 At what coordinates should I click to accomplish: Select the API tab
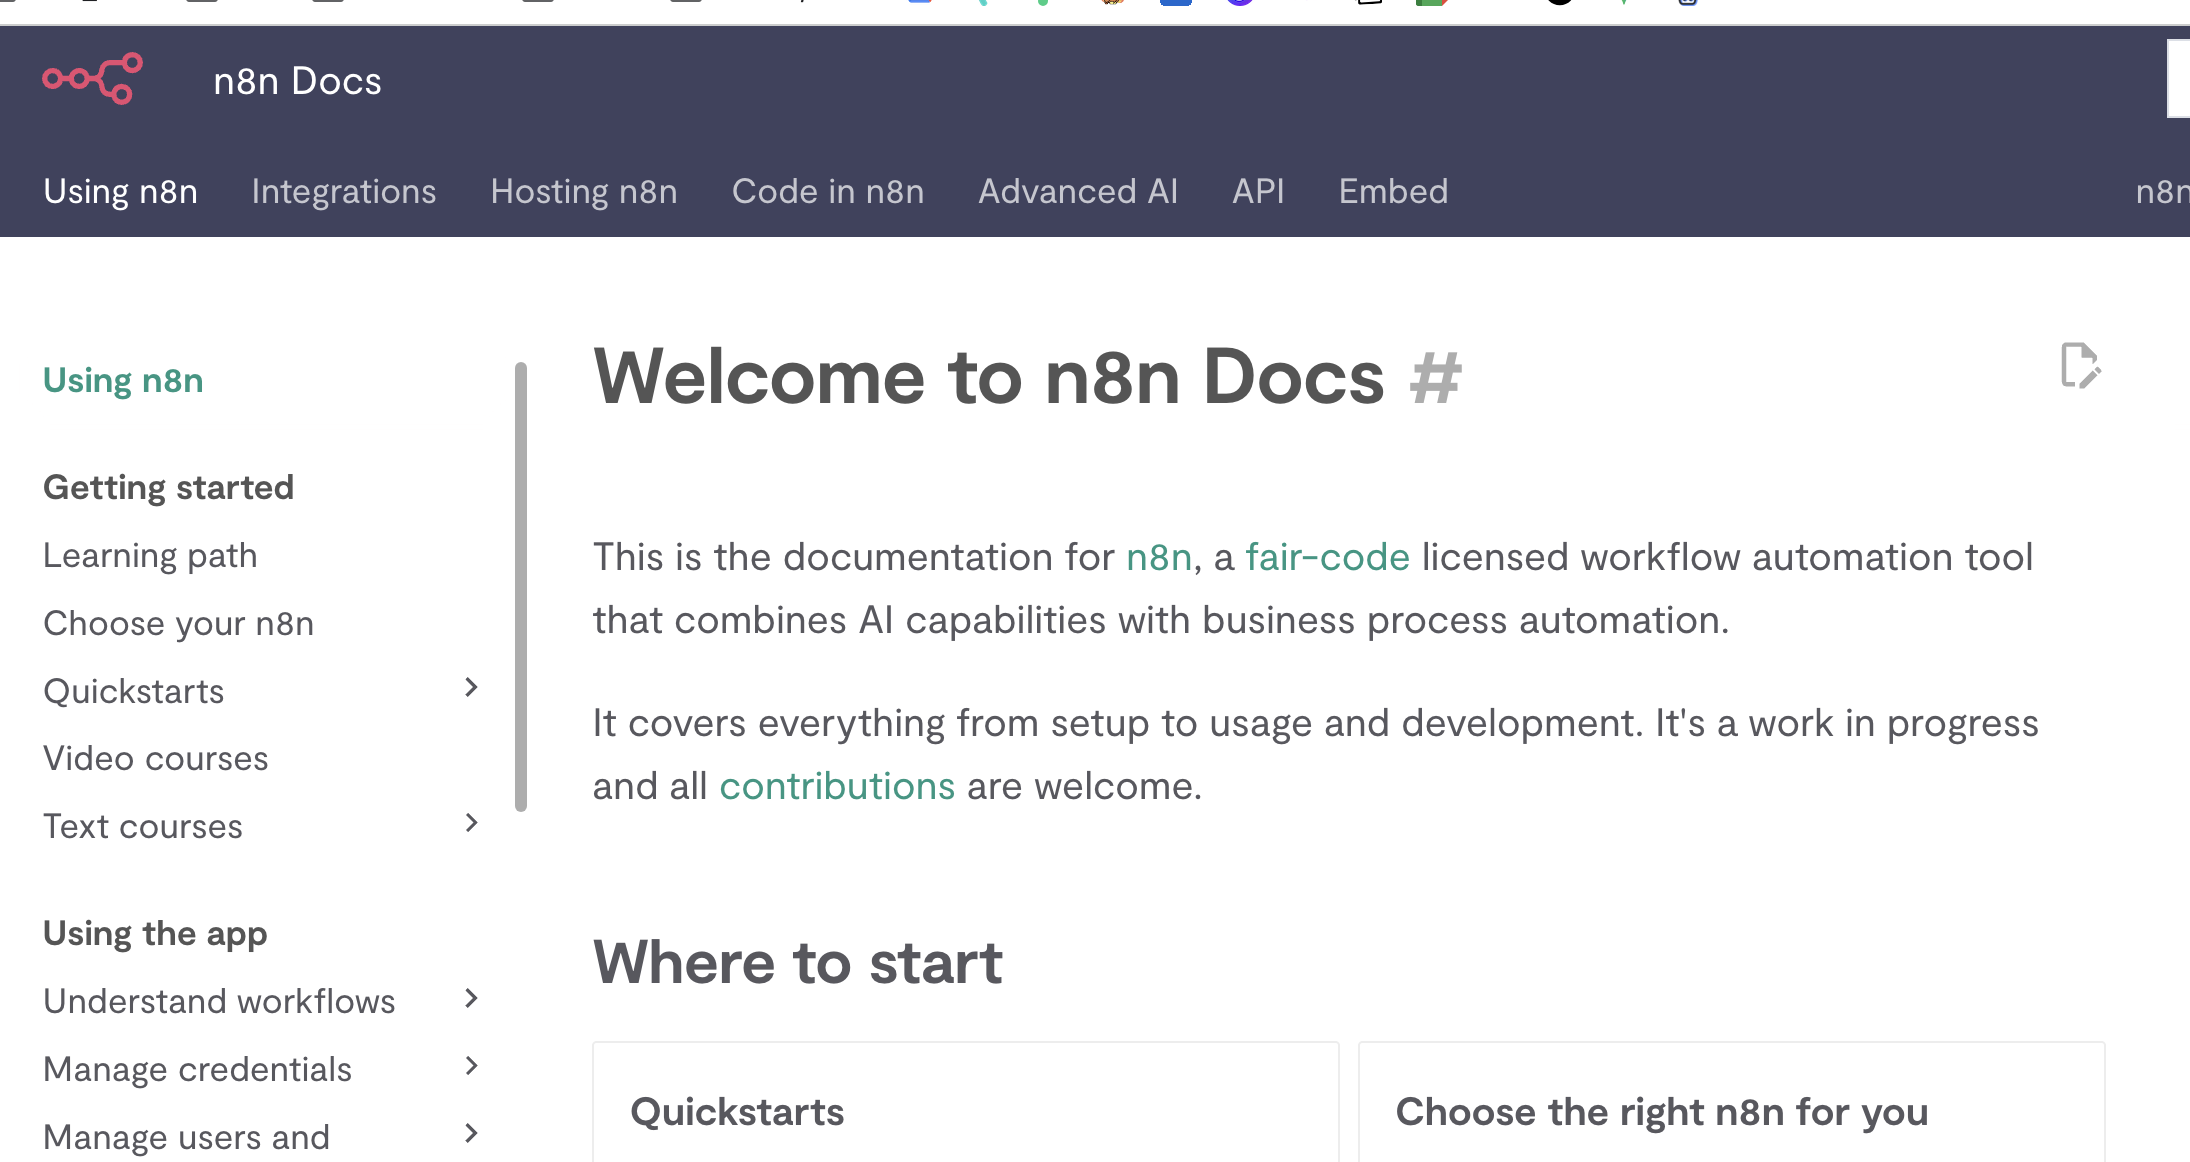point(1258,191)
